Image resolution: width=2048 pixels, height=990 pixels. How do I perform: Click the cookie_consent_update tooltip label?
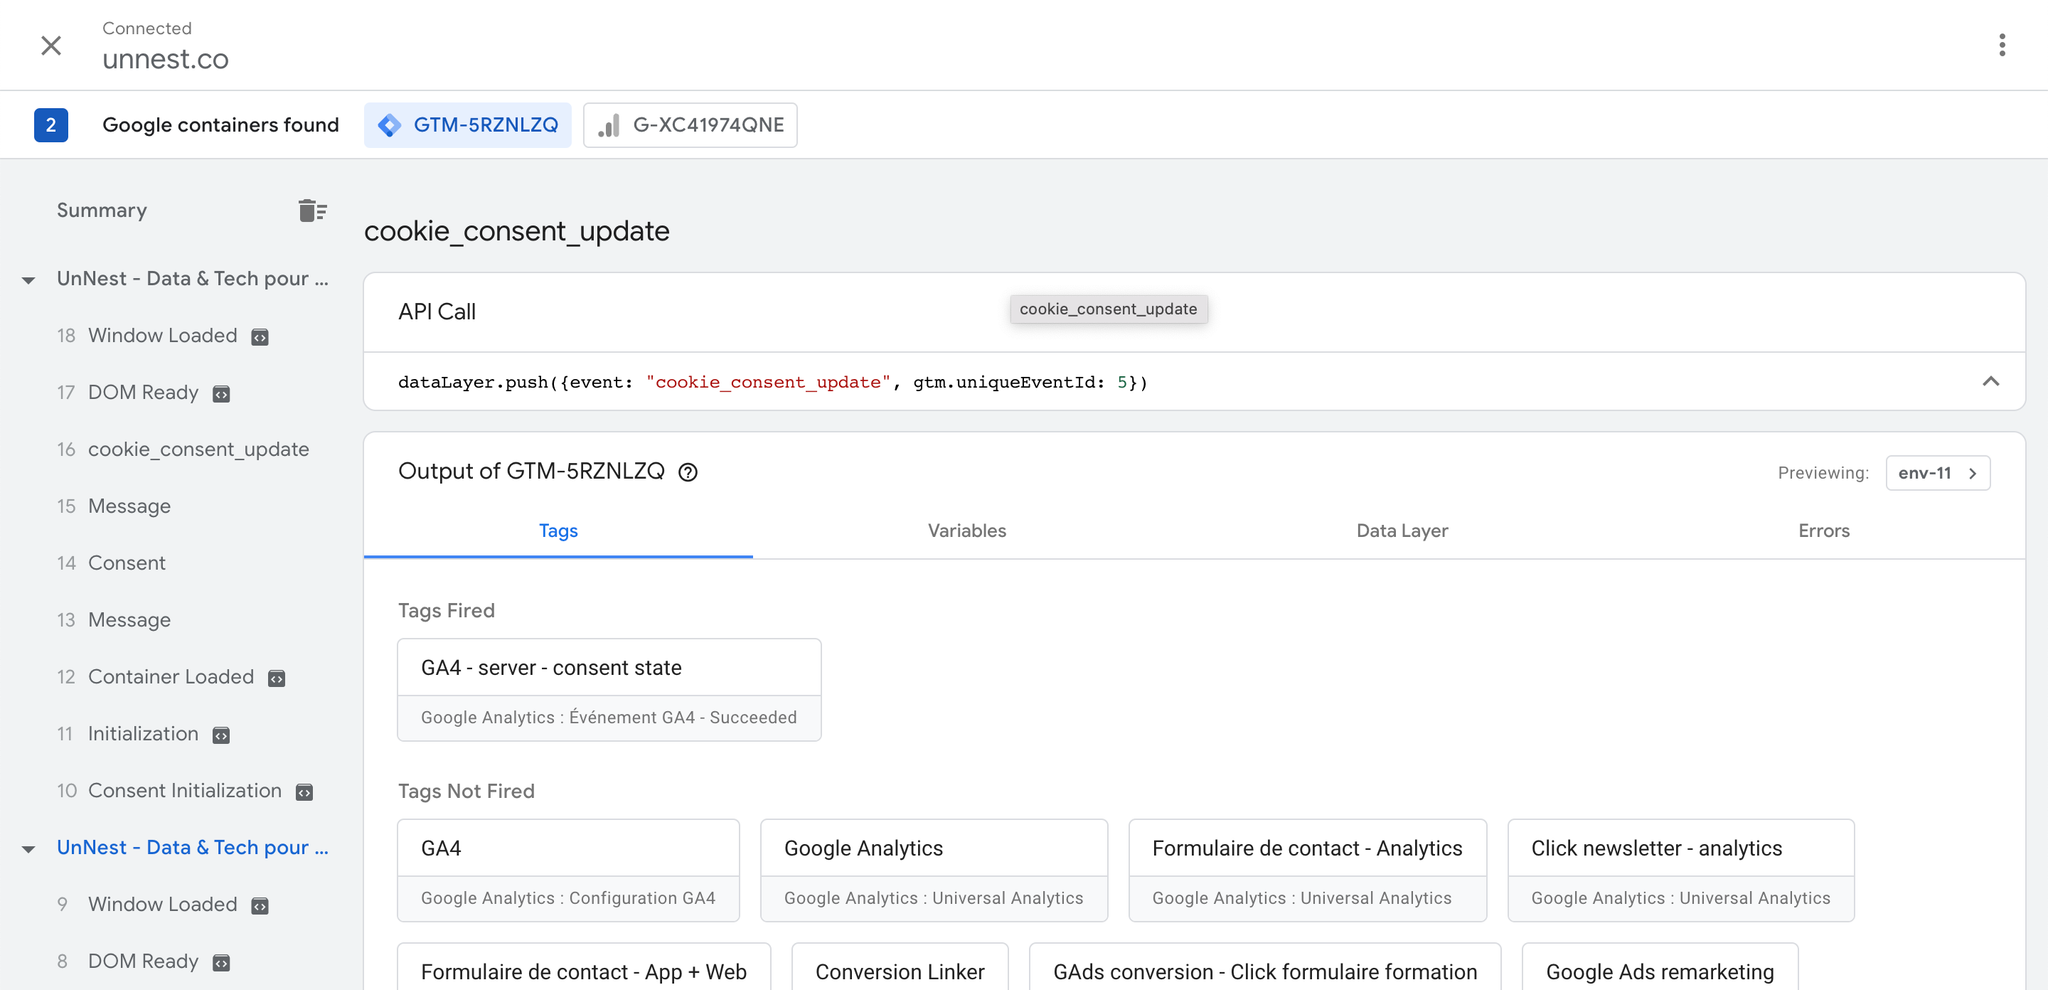click(x=1108, y=309)
